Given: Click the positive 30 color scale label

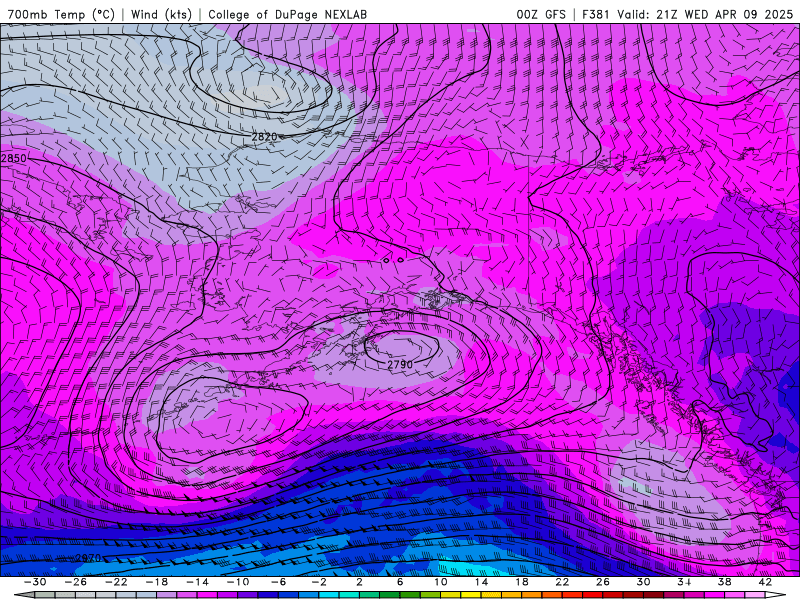Looking at the screenshot, I should (x=643, y=582).
